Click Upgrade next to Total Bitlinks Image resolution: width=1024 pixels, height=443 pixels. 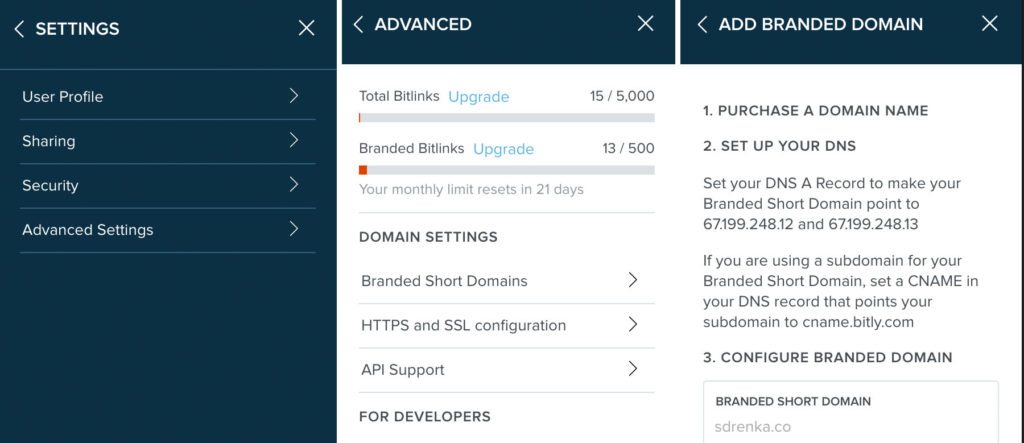[478, 97]
